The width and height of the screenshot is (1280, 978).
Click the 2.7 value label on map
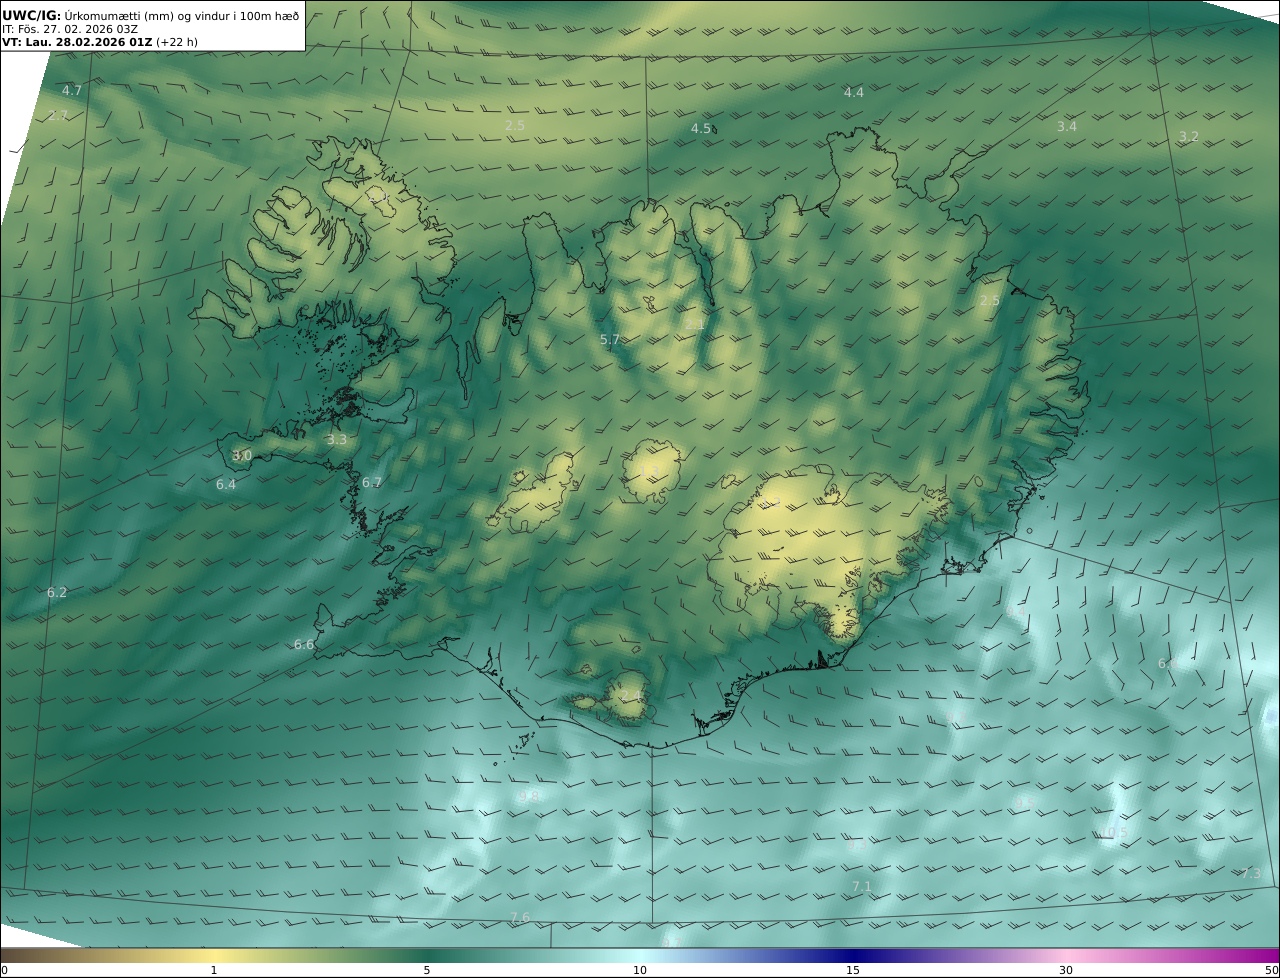(58, 116)
